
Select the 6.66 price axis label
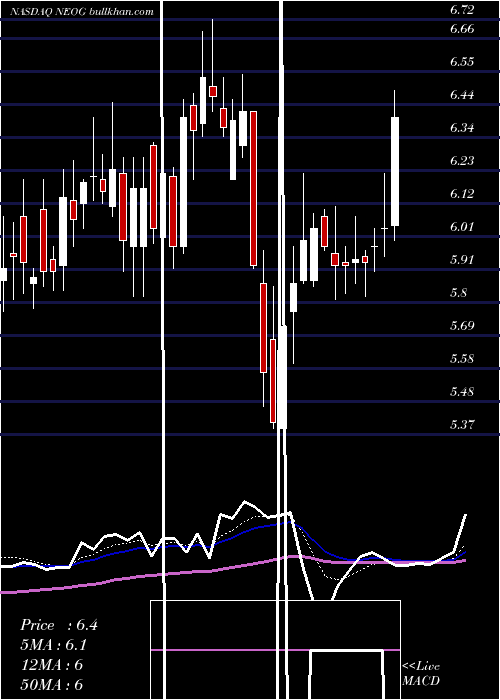(x=462, y=29)
